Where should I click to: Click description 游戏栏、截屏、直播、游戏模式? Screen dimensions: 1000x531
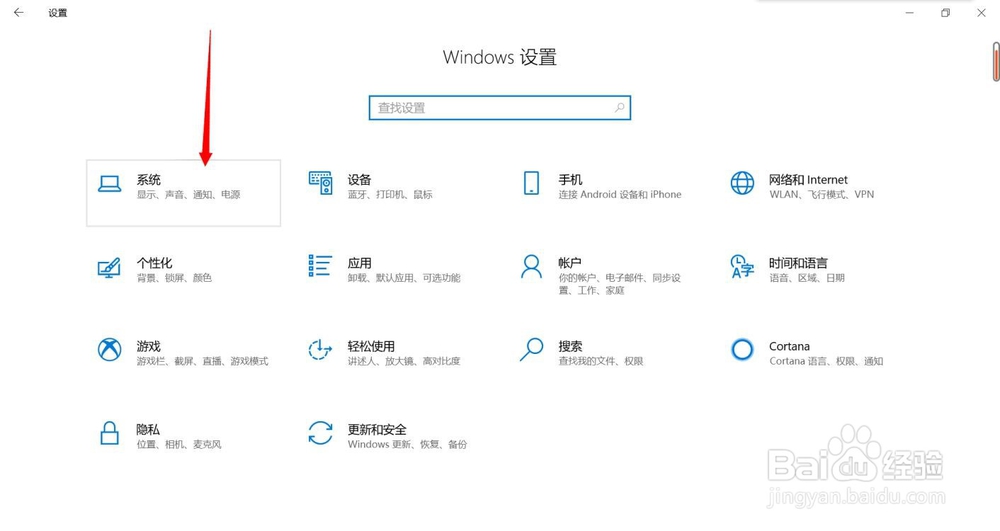tap(202, 361)
